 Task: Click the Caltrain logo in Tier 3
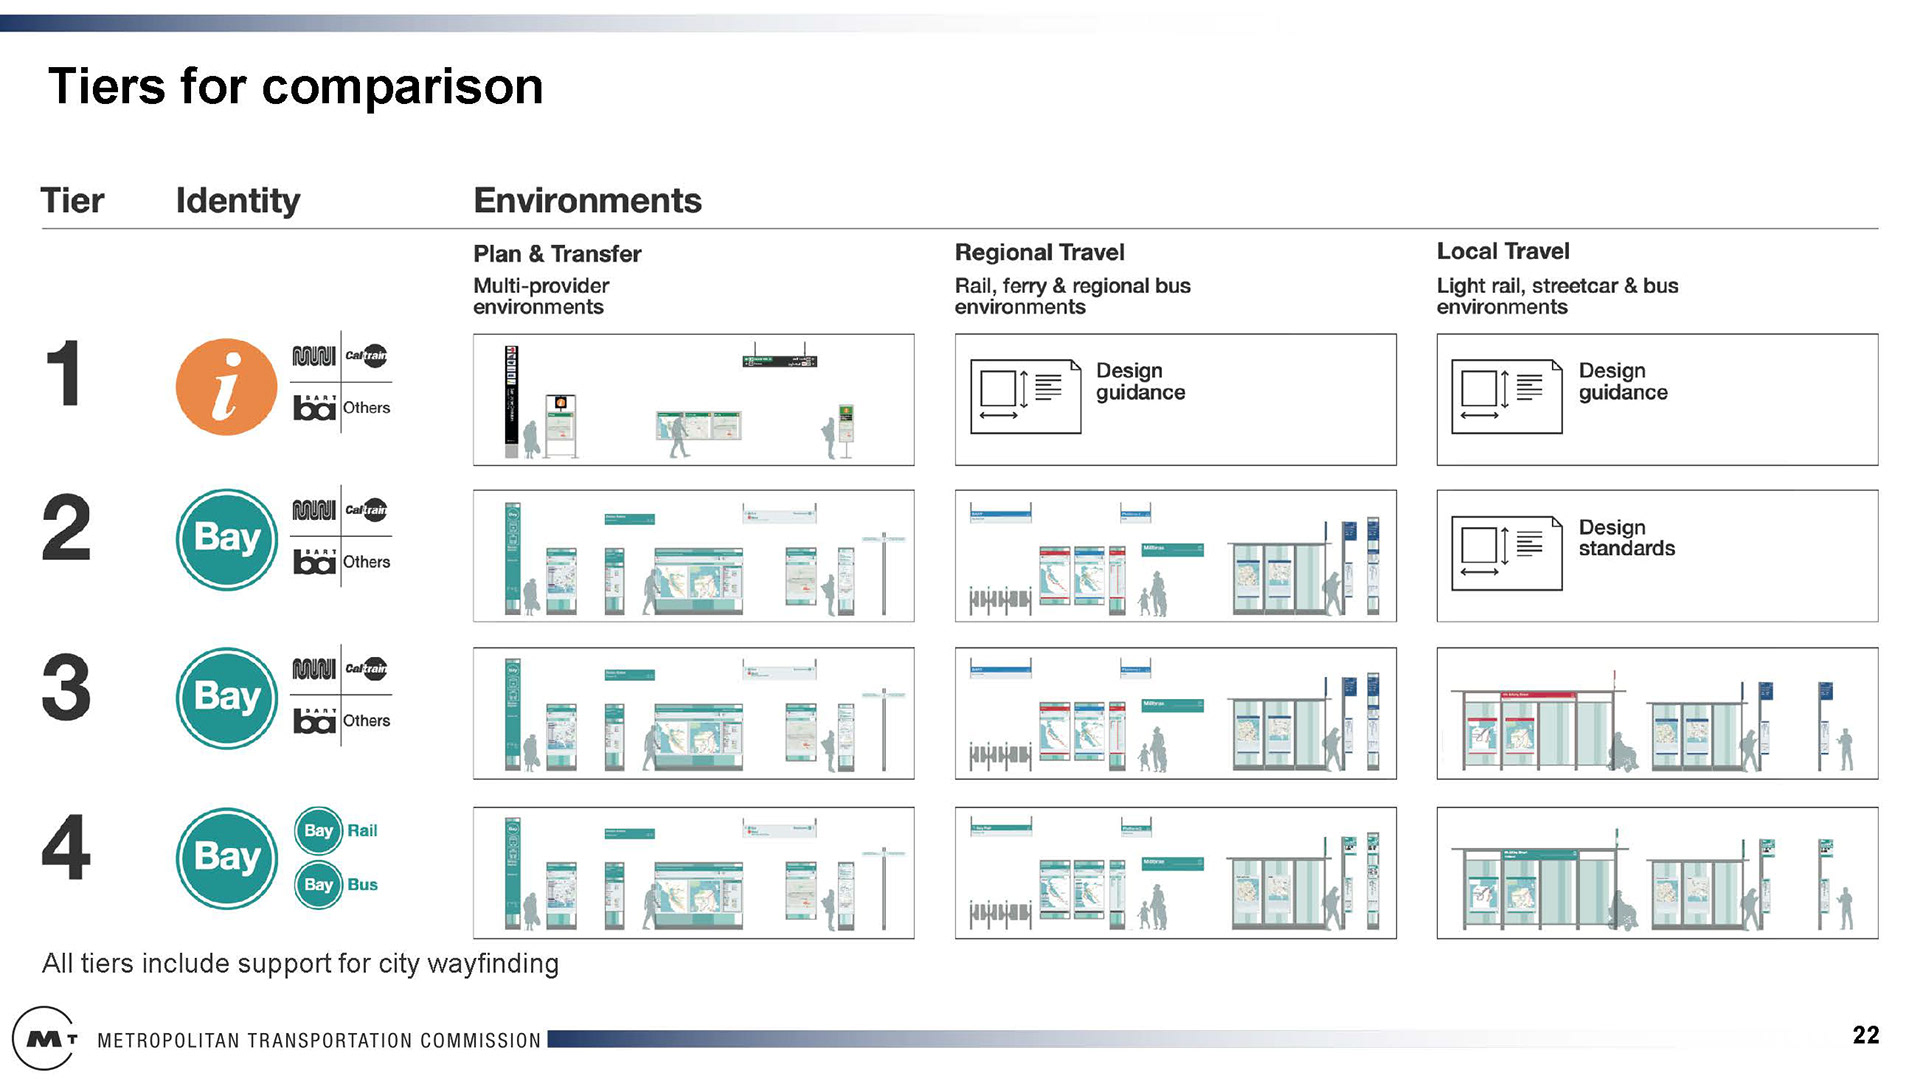point(366,668)
